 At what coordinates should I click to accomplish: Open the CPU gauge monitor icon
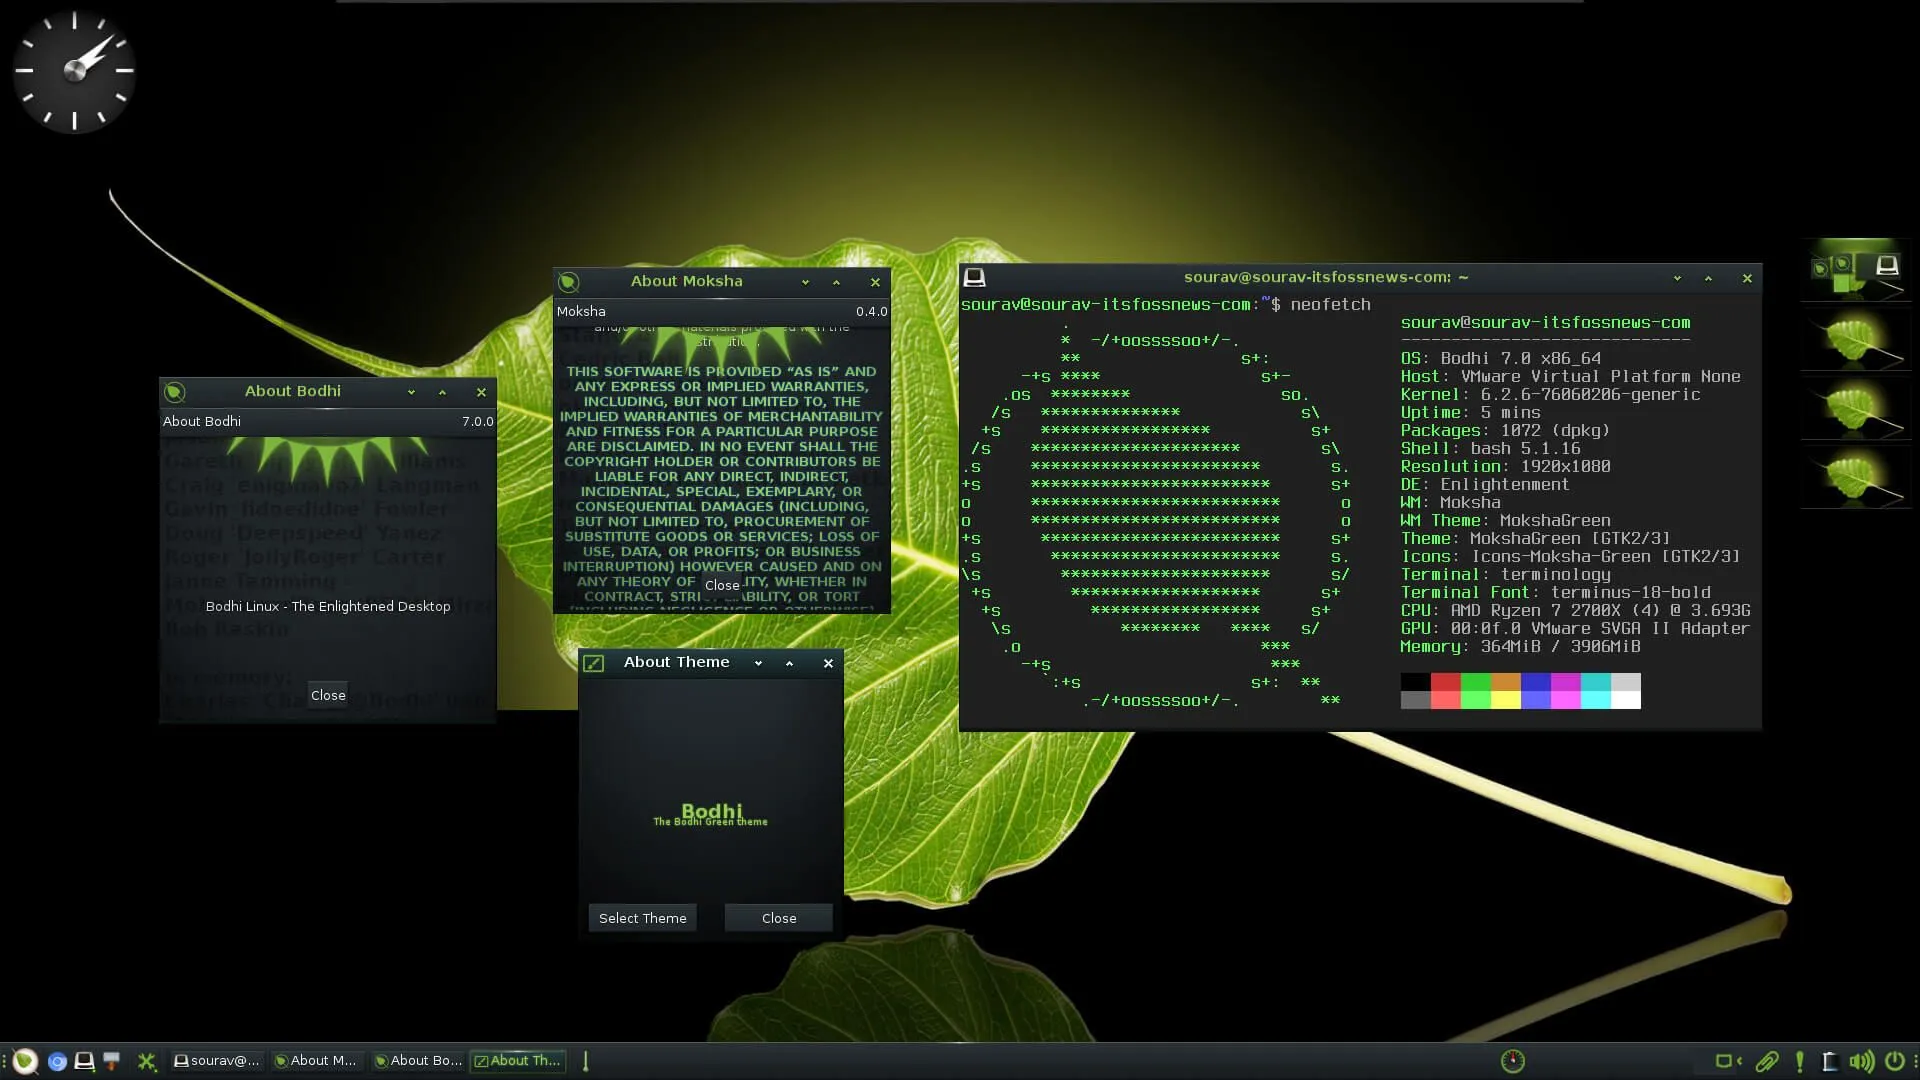(1512, 1061)
